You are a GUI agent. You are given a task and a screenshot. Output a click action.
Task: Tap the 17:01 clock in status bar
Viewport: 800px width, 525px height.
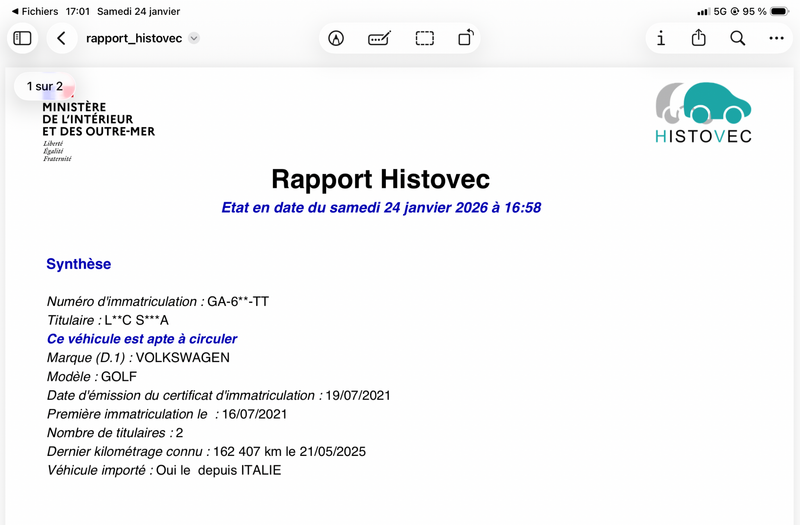77,11
